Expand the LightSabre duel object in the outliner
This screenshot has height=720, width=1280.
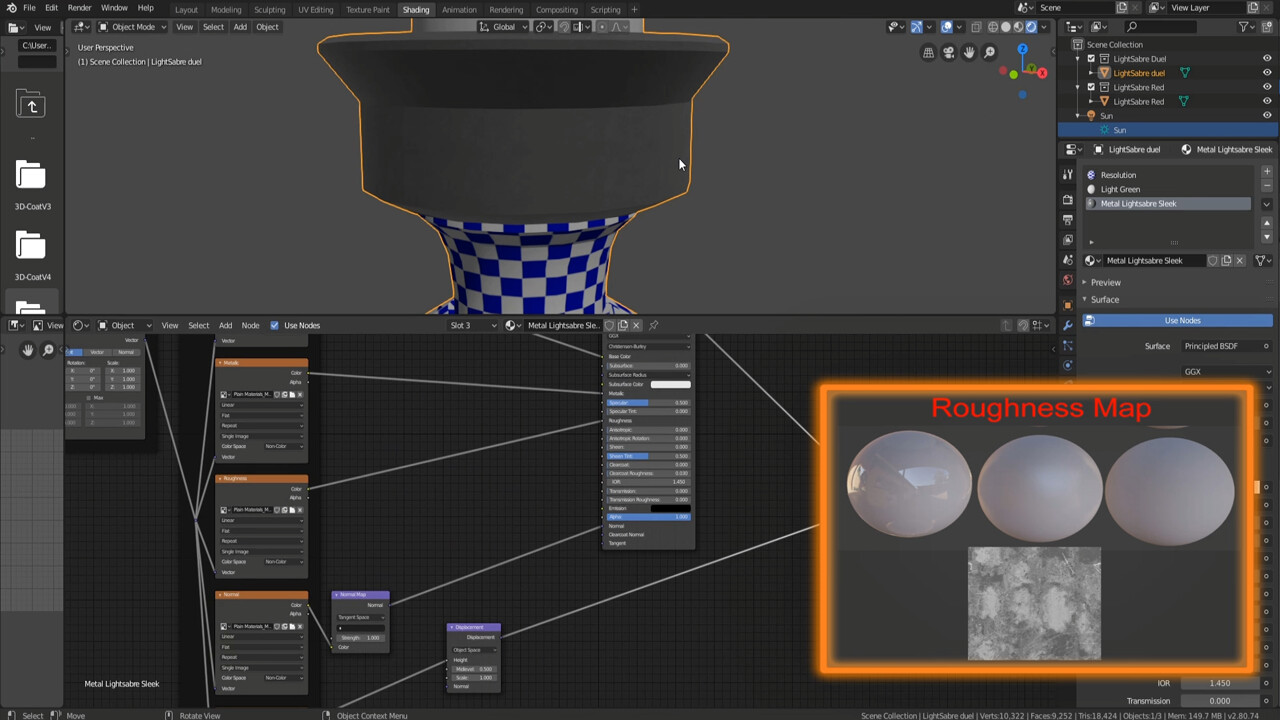pos(1091,73)
